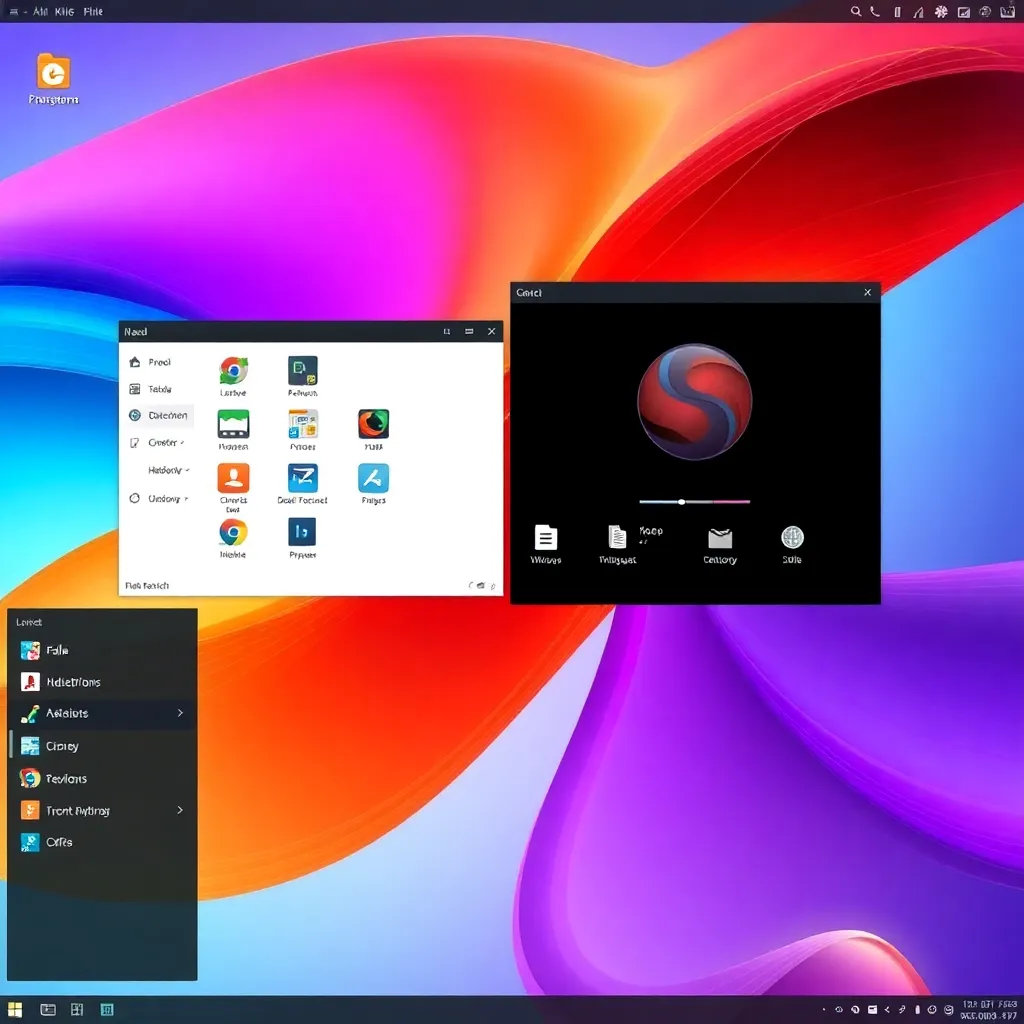Screen dimensions: 1024x1024
Task: Open the green chart app icon in the Naed window
Action: pyautogui.click(x=233, y=424)
